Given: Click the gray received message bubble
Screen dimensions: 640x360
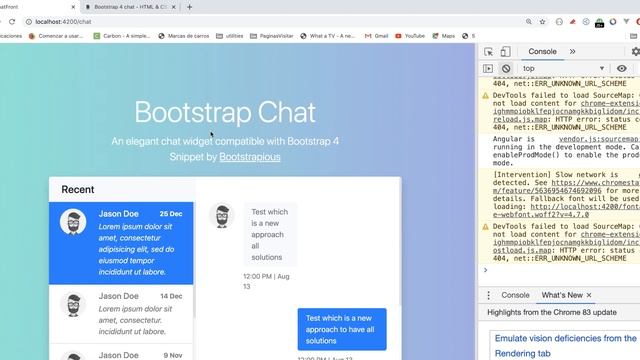Looking at the screenshot, I should (x=270, y=235).
